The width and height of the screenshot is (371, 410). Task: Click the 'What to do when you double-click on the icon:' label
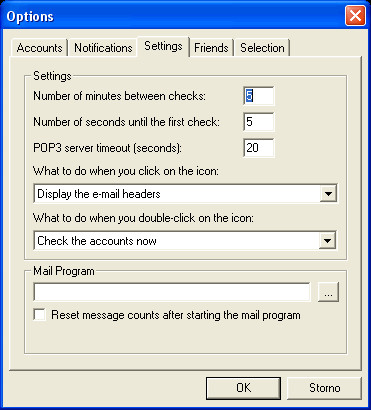(143, 218)
